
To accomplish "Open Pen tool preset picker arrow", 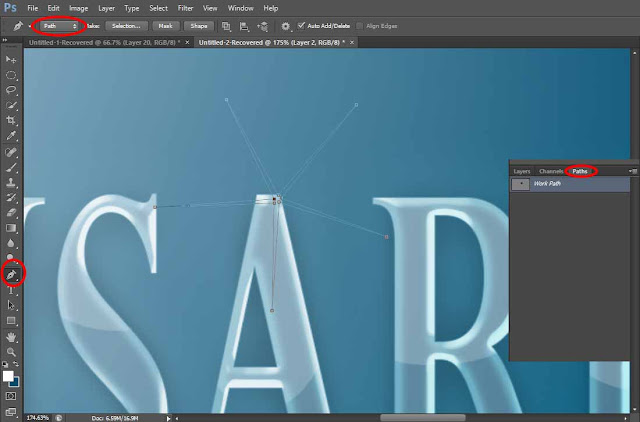I will (x=30, y=27).
